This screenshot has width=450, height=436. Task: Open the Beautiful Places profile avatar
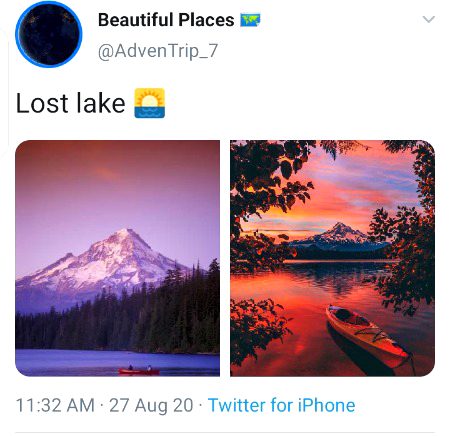49,35
